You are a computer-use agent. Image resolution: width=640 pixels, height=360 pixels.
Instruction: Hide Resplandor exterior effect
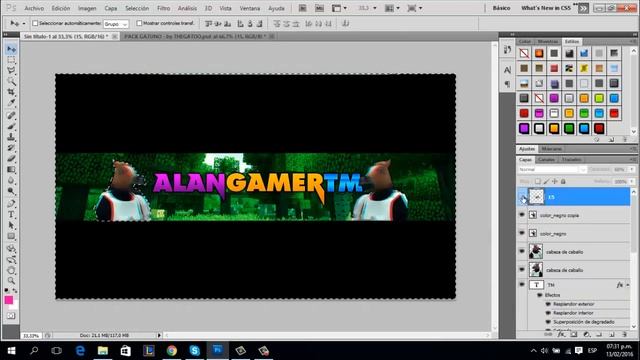[548, 304]
